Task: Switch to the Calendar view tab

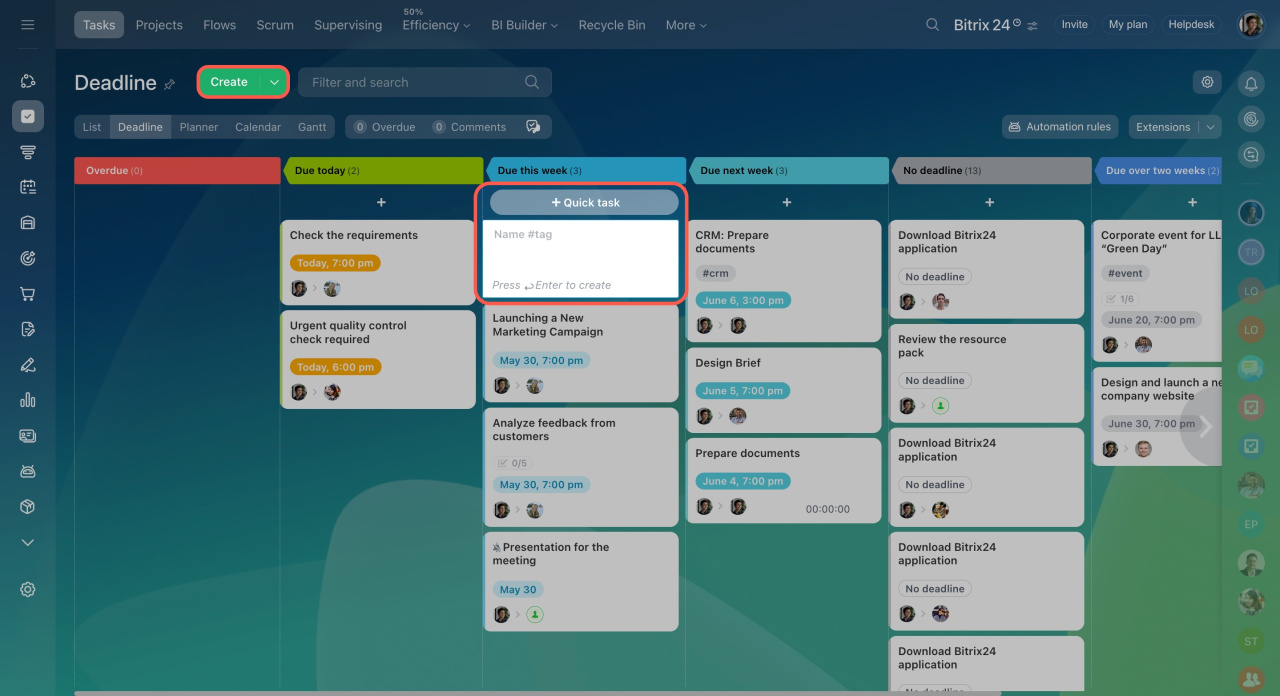Action: [x=258, y=127]
